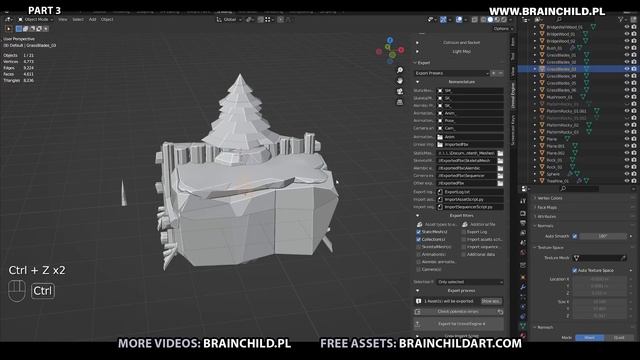The width and height of the screenshot is (640, 360).
Task: Click the modifiers wrench properties tab
Action: [523, 287]
